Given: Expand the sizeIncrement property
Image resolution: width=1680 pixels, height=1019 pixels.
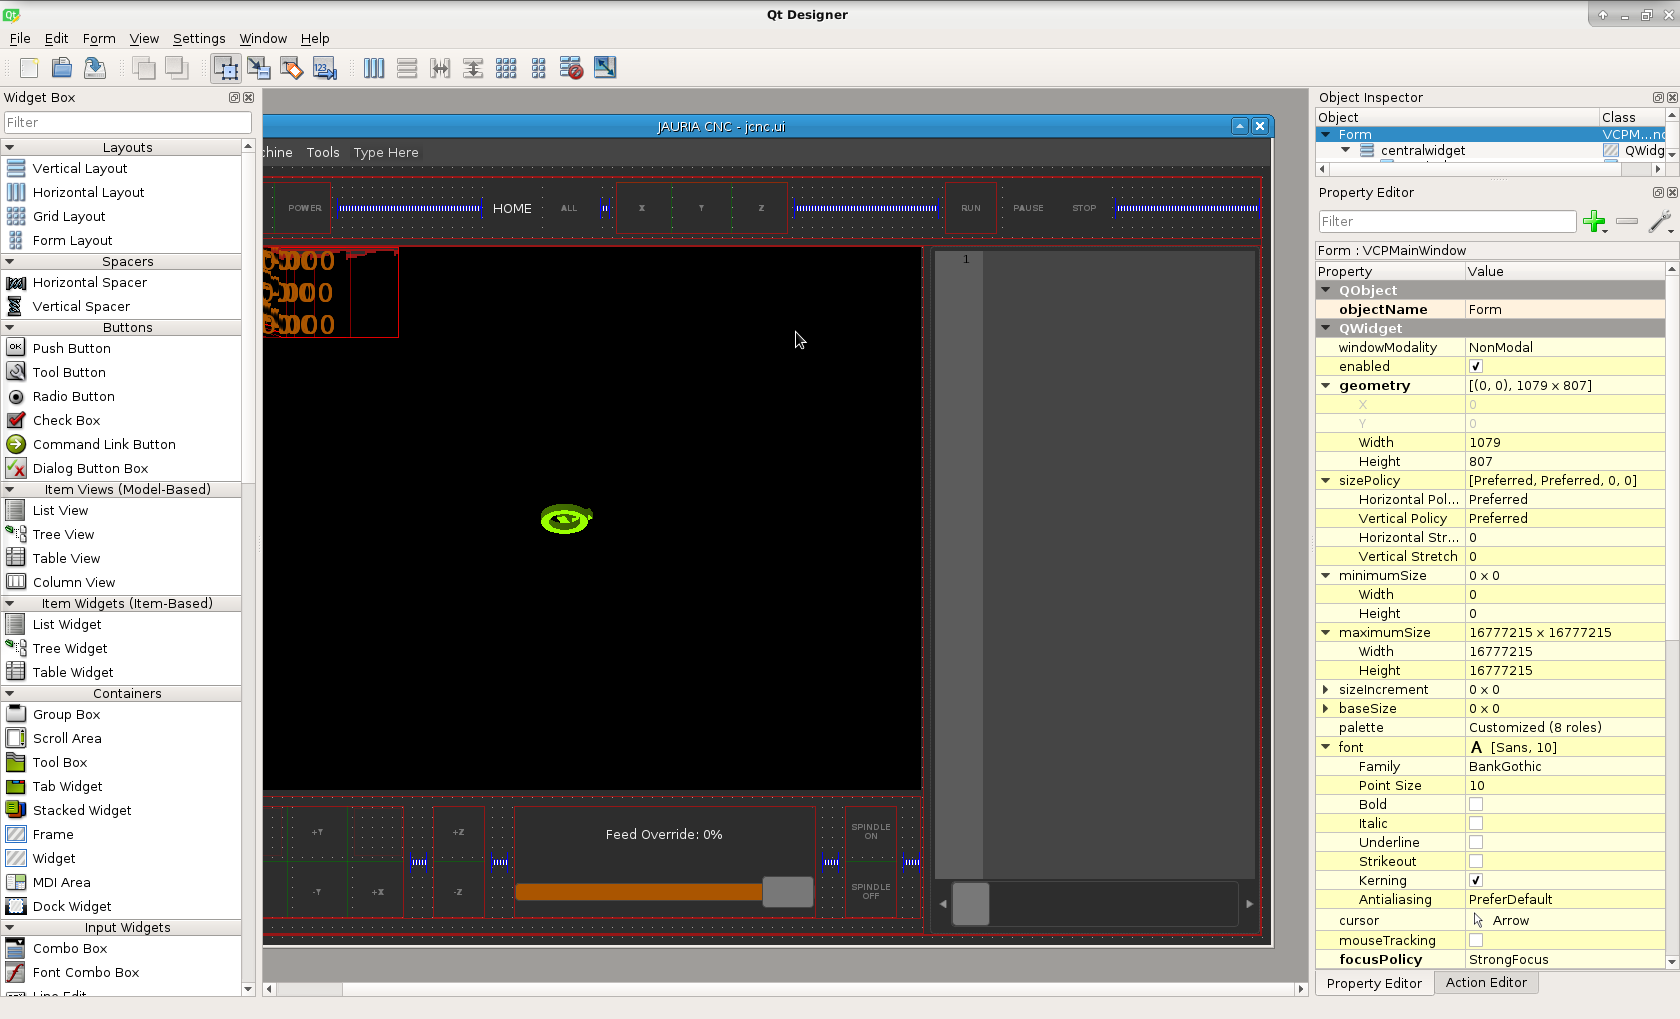Looking at the screenshot, I should click(1326, 690).
